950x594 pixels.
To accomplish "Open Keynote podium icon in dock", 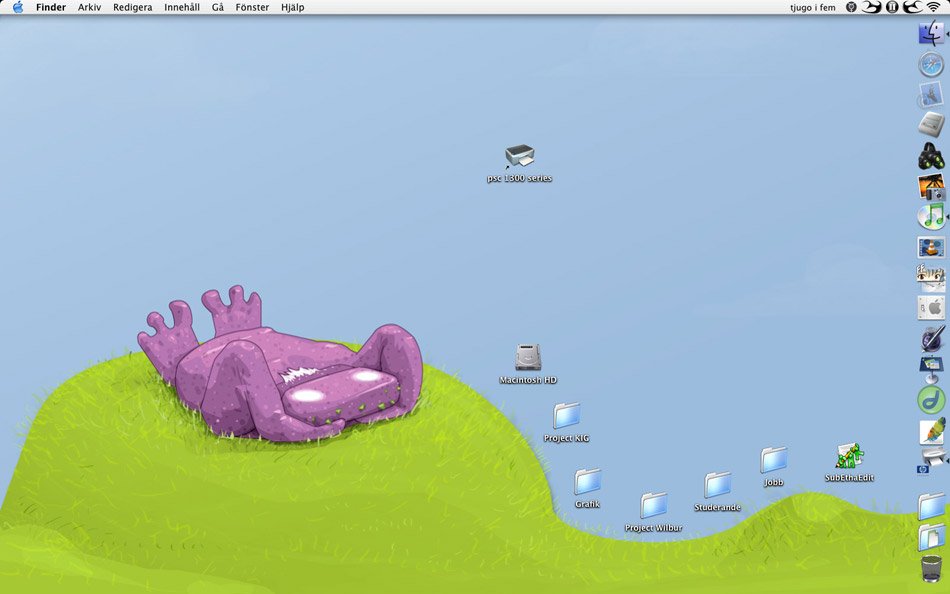I will [931, 369].
